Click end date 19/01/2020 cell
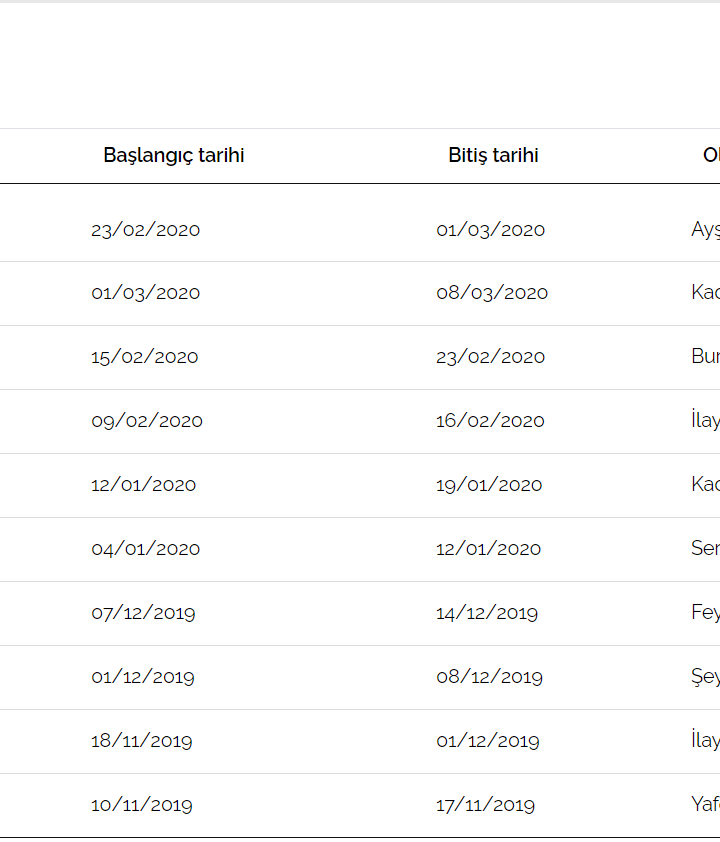 coord(489,485)
